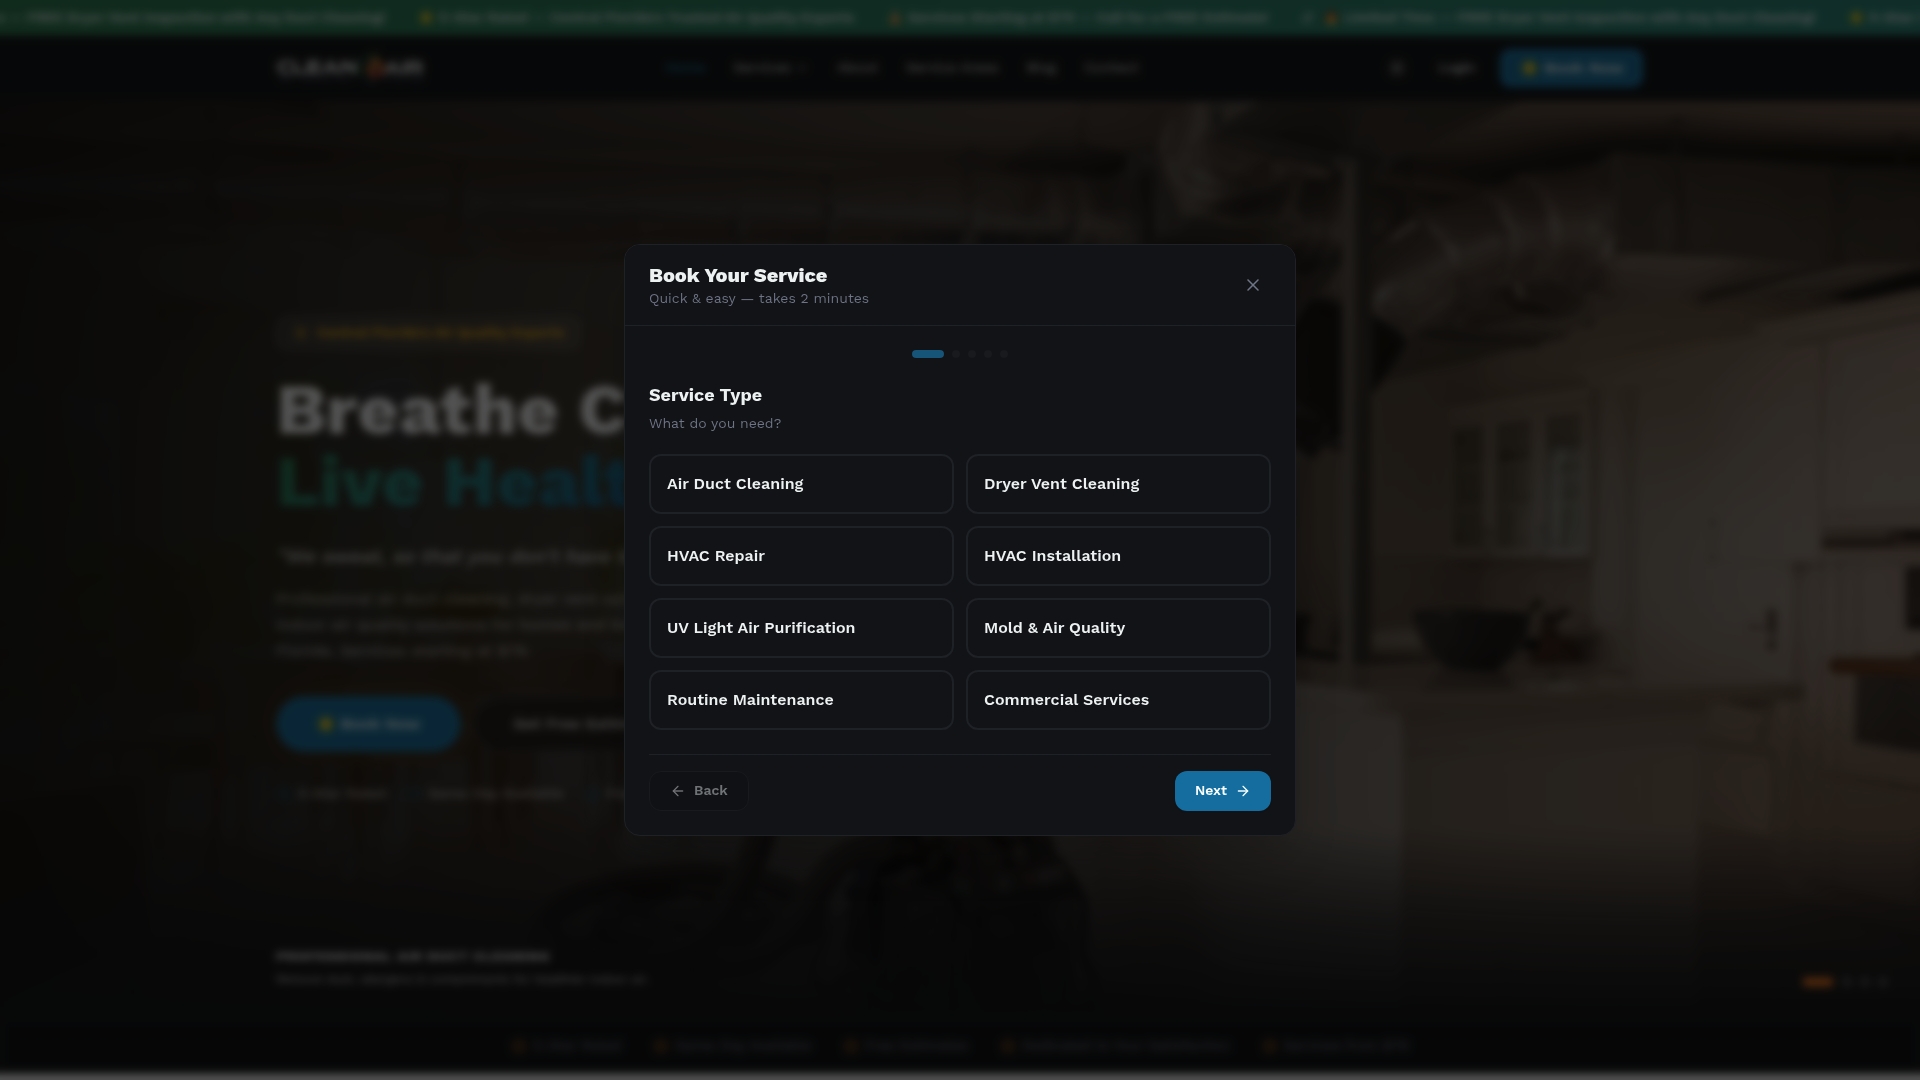Click the Back button
This screenshot has width=1920, height=1080.
[x=699, y=791]
